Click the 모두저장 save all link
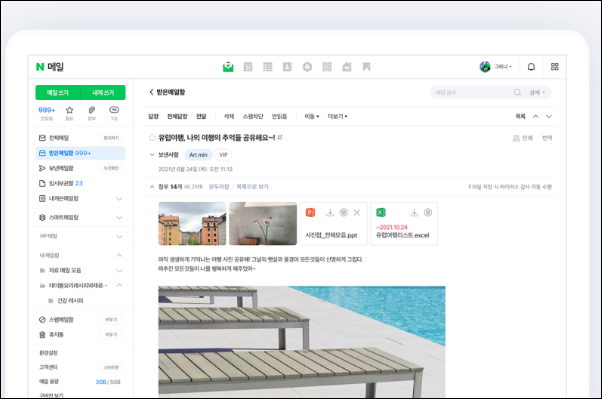602x399 pixels. (x=219, y=187)
